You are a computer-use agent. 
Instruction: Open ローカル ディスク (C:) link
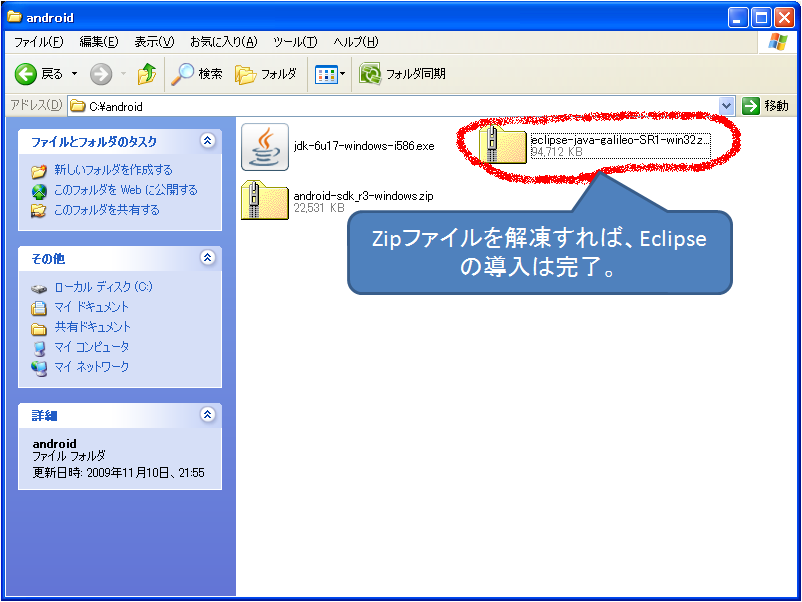coord(103,287)
